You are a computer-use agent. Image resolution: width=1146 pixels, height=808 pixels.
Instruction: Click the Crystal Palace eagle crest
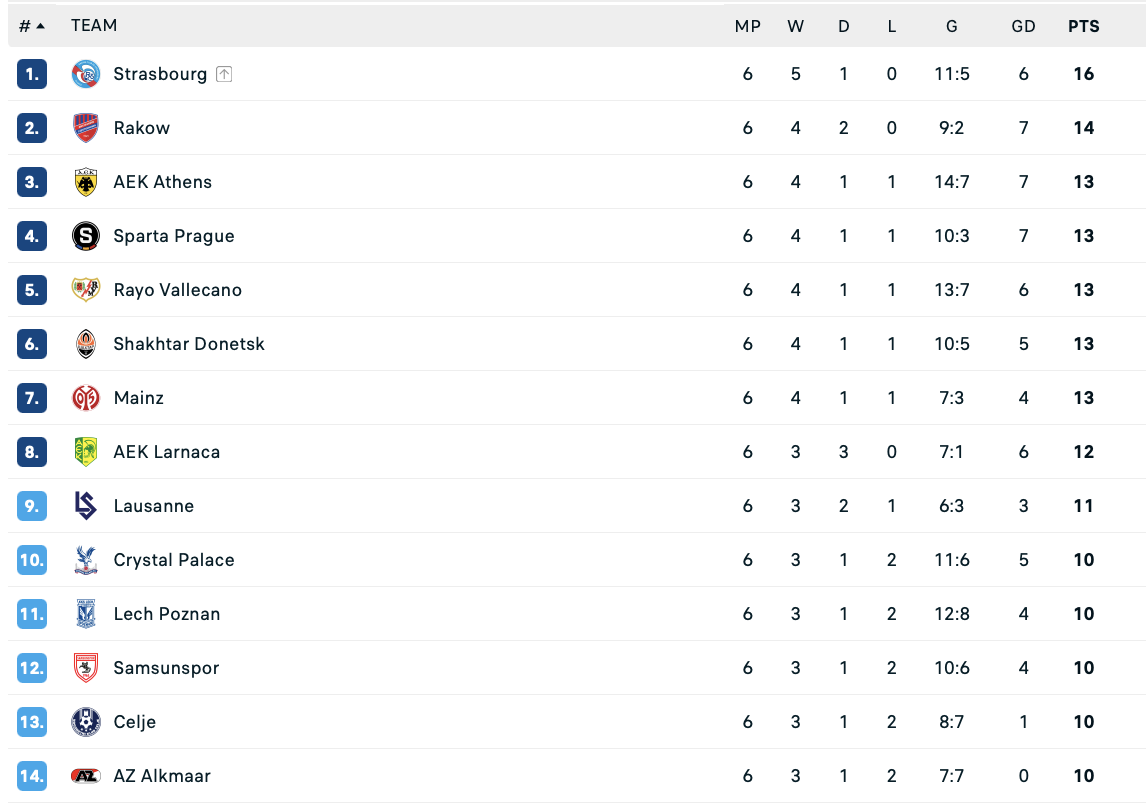86,560
